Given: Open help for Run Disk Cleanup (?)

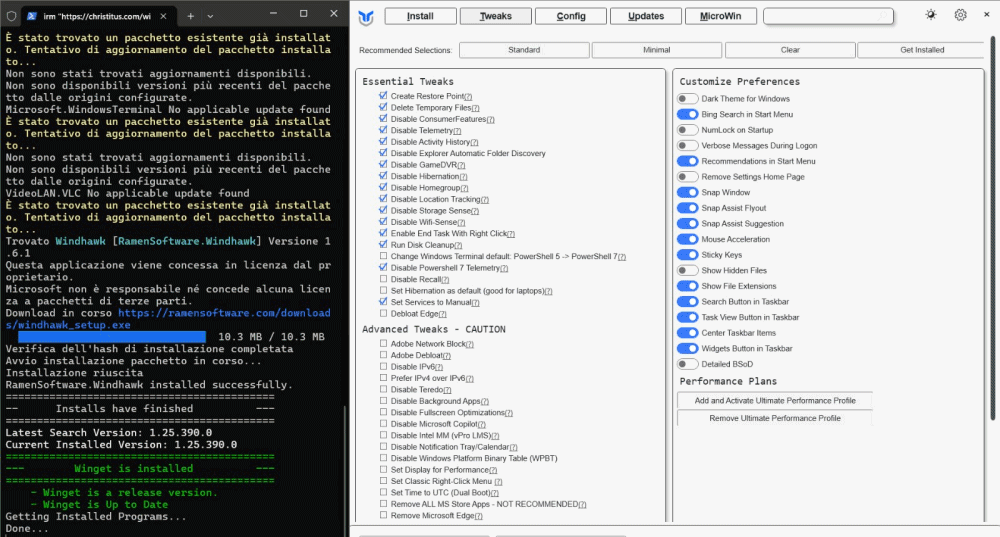Looking at the screenshot, I should [458, 245].
